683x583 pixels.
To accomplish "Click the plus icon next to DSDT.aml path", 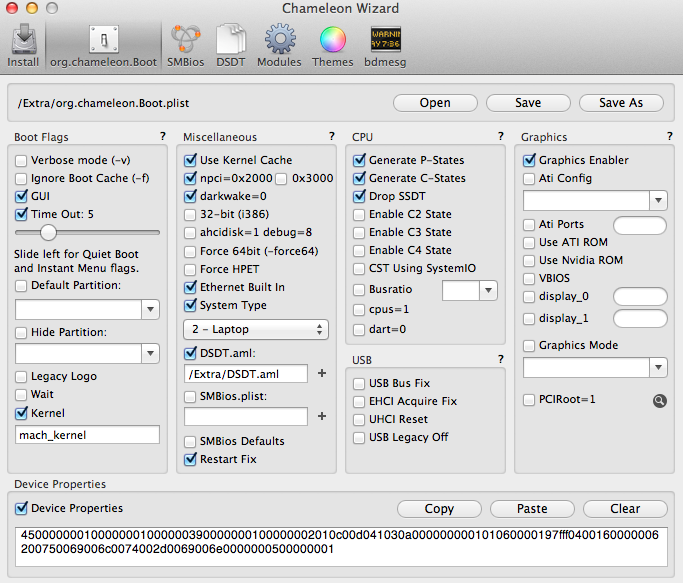I will pos(322,373).
